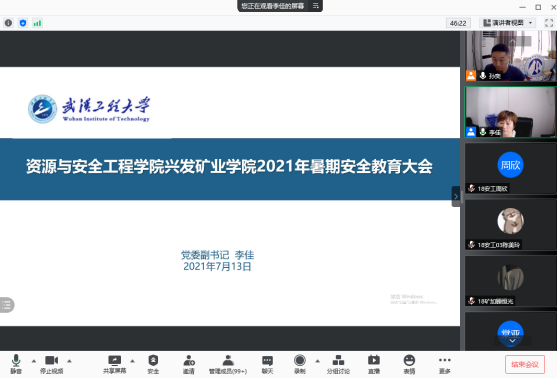
Task: Start recording with the 录制 icon
Action: [x=300, y=364]
